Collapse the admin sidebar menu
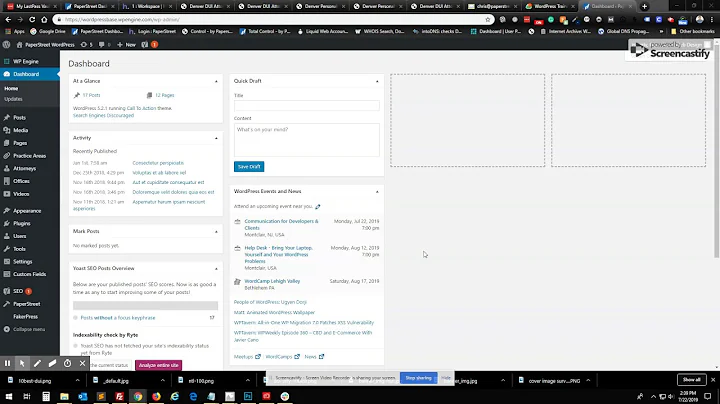This screenshot has width=720, height=404. [x=28, y=329]
